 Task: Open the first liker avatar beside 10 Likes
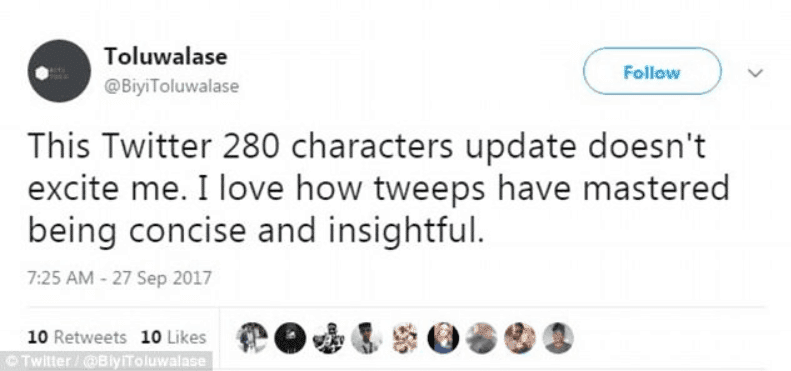pyautogui.click(x=252, y=338)
